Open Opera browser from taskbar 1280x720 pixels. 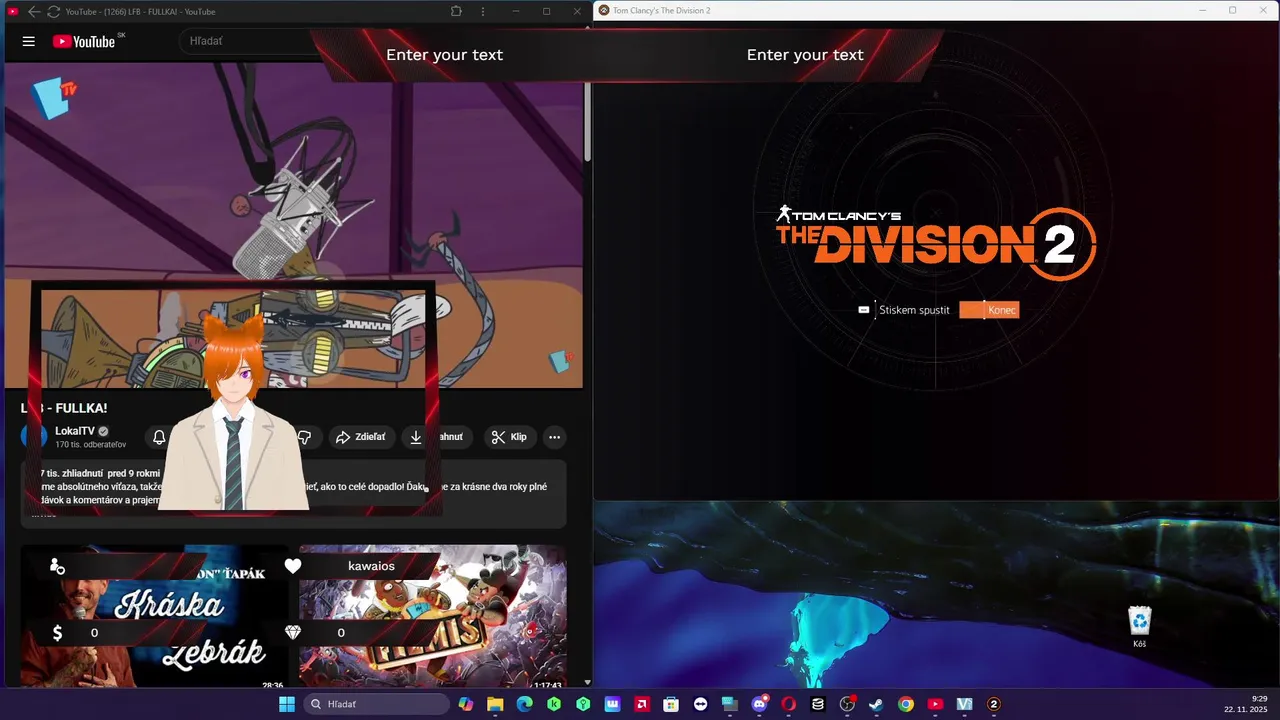(x=788, y=704)
